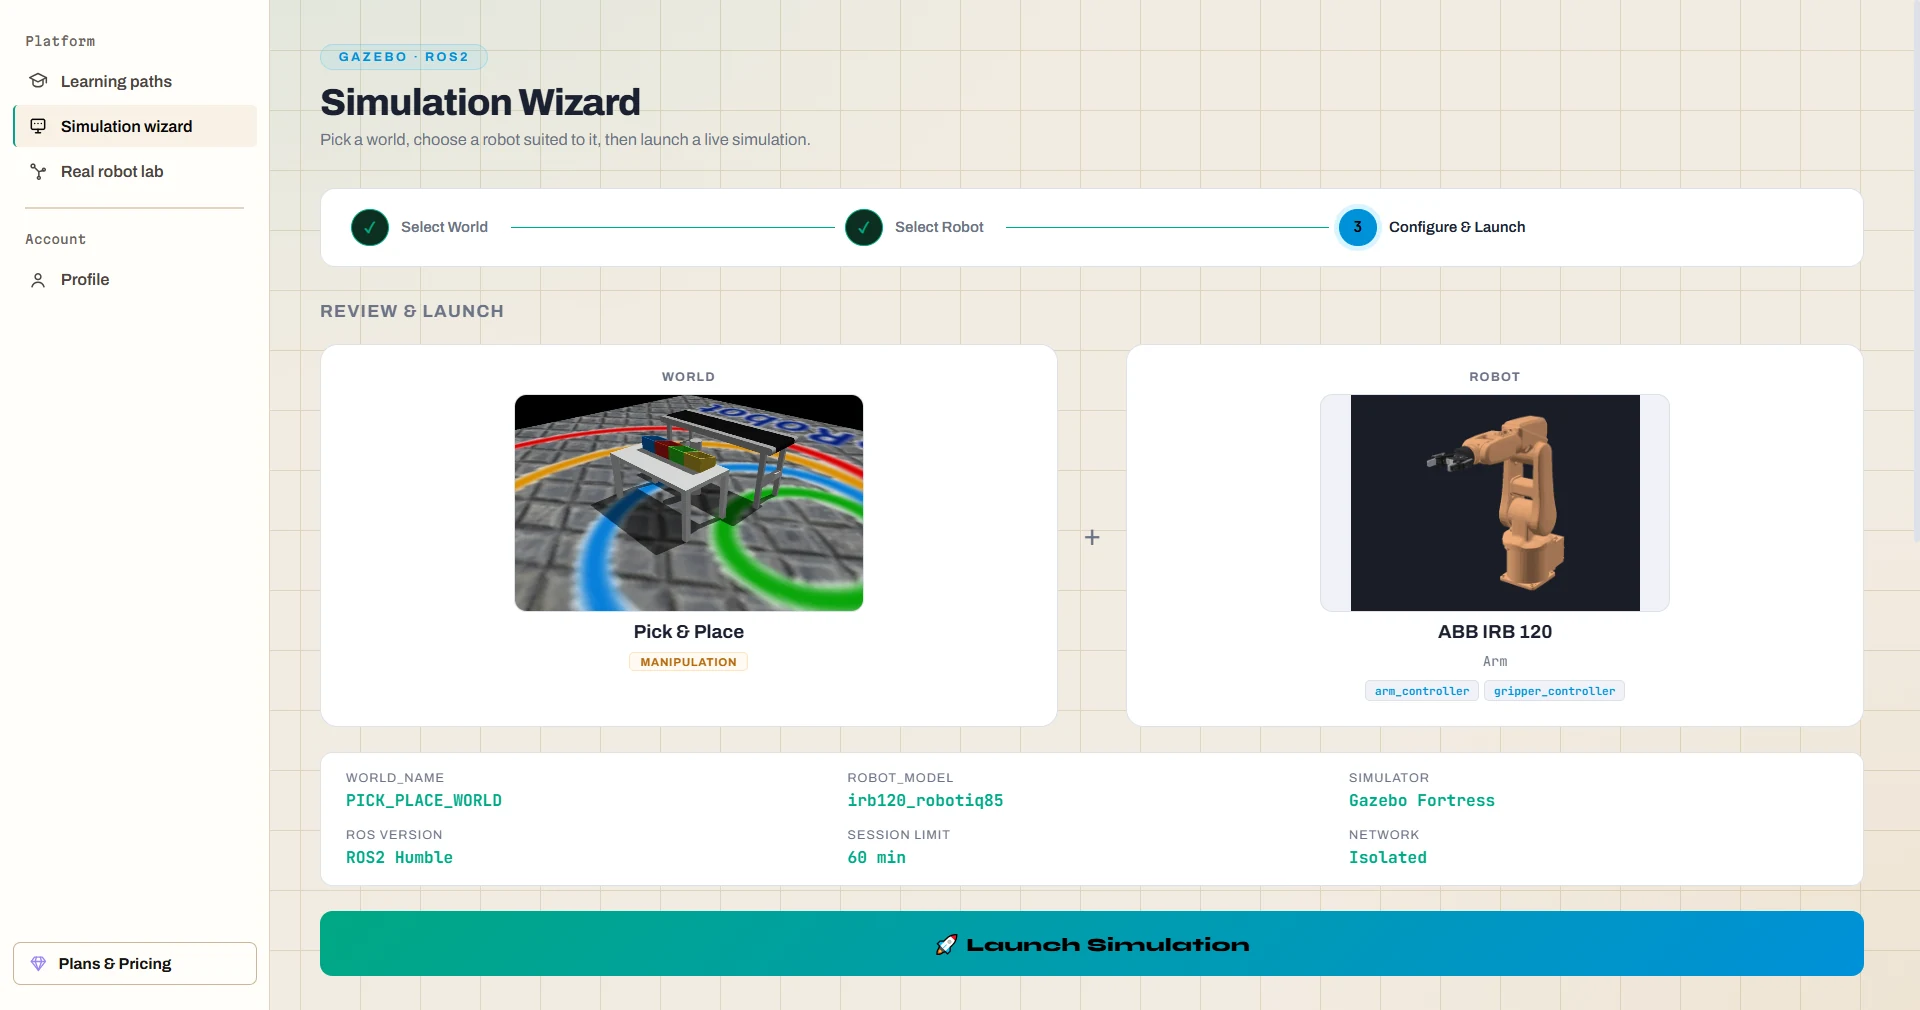Click the Profile person icon

tap(38, 280)
